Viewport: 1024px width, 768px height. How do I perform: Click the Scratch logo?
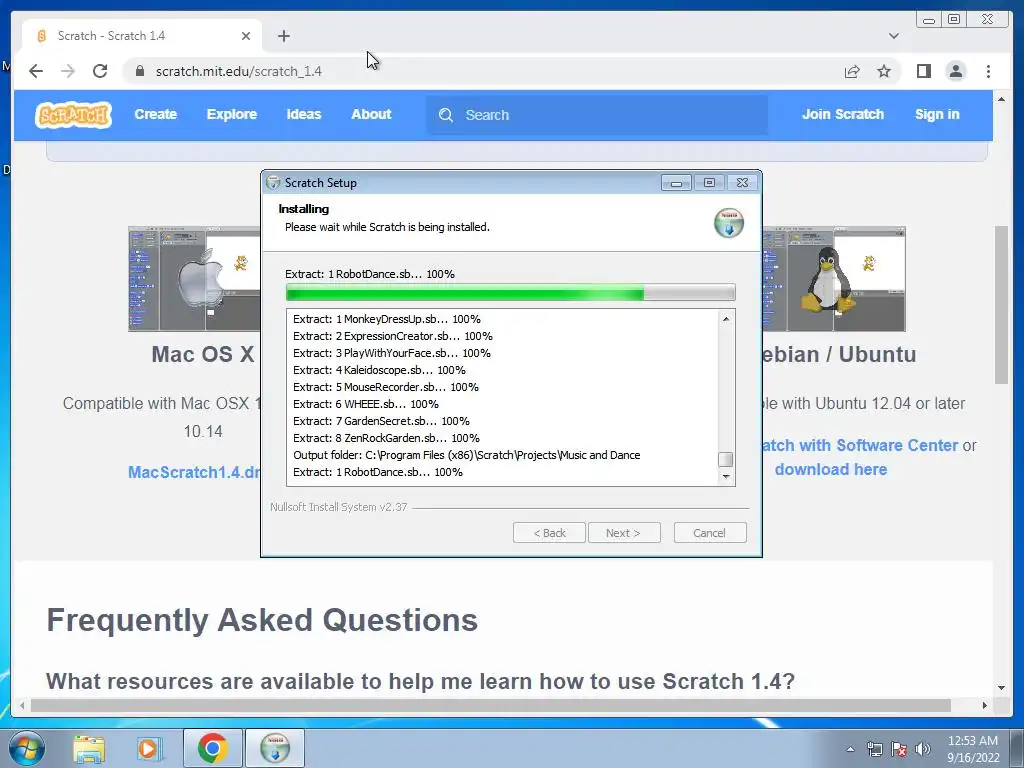coord(73,115)
